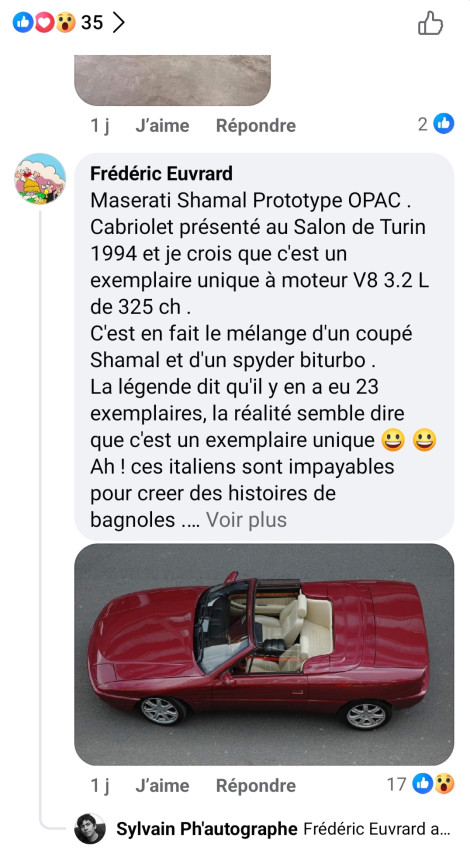Image resolution: width=470 pixels, height=860 pixels.
Task: Open Frédéric Euvrard's profile avatar
Action: tap(39, 179)
